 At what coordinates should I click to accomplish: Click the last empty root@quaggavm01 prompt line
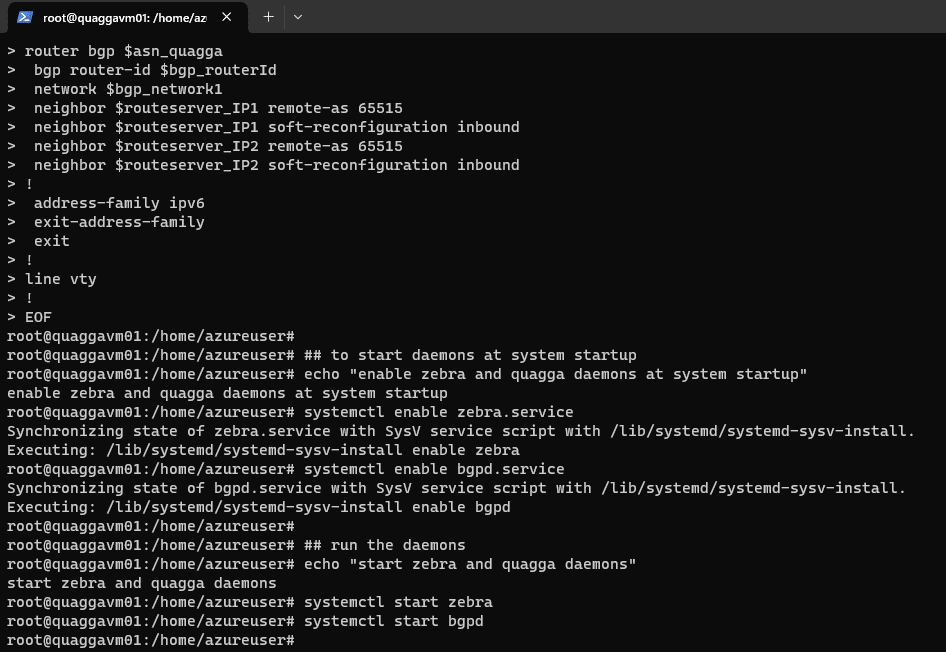point(151,640)
